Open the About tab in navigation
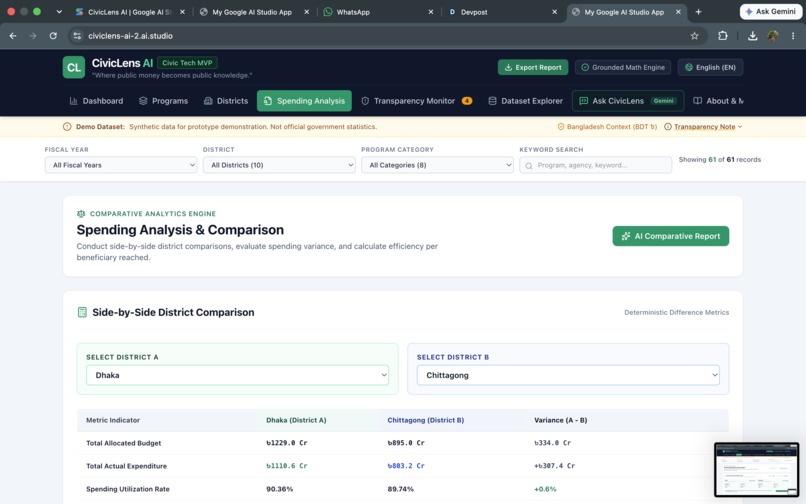Image resolution: width=806 pixels, height=504 pixels. (x=718, y=101)
